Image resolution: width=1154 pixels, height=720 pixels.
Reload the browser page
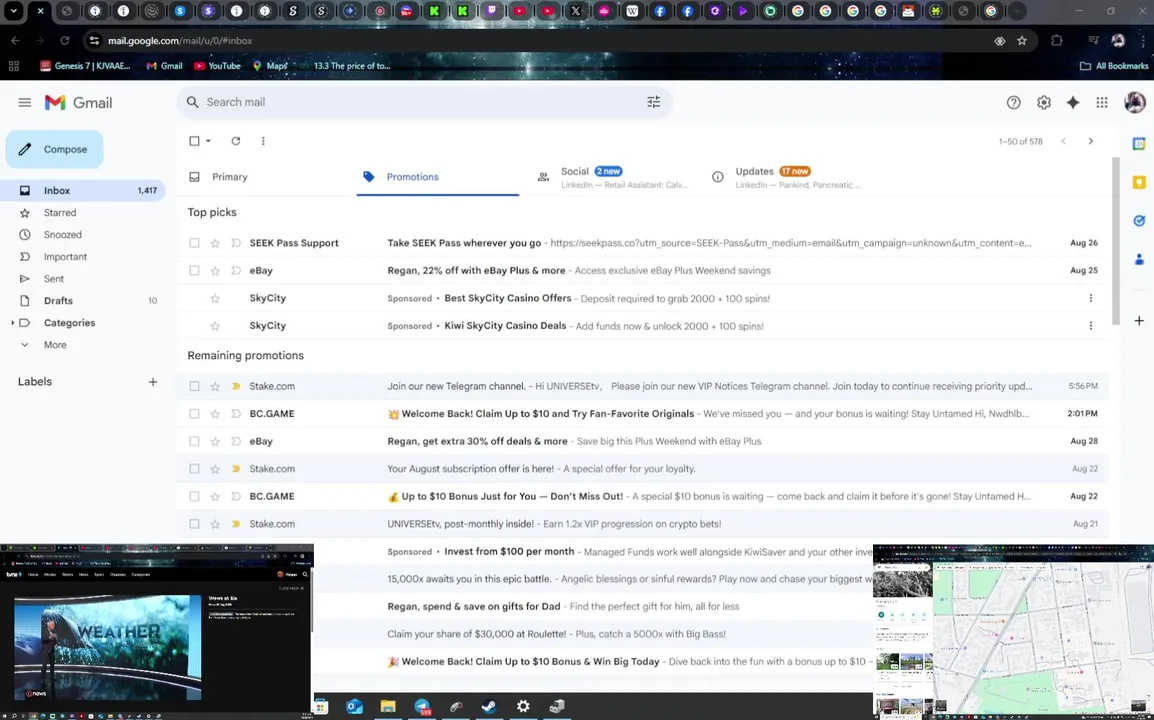[65, 40]
